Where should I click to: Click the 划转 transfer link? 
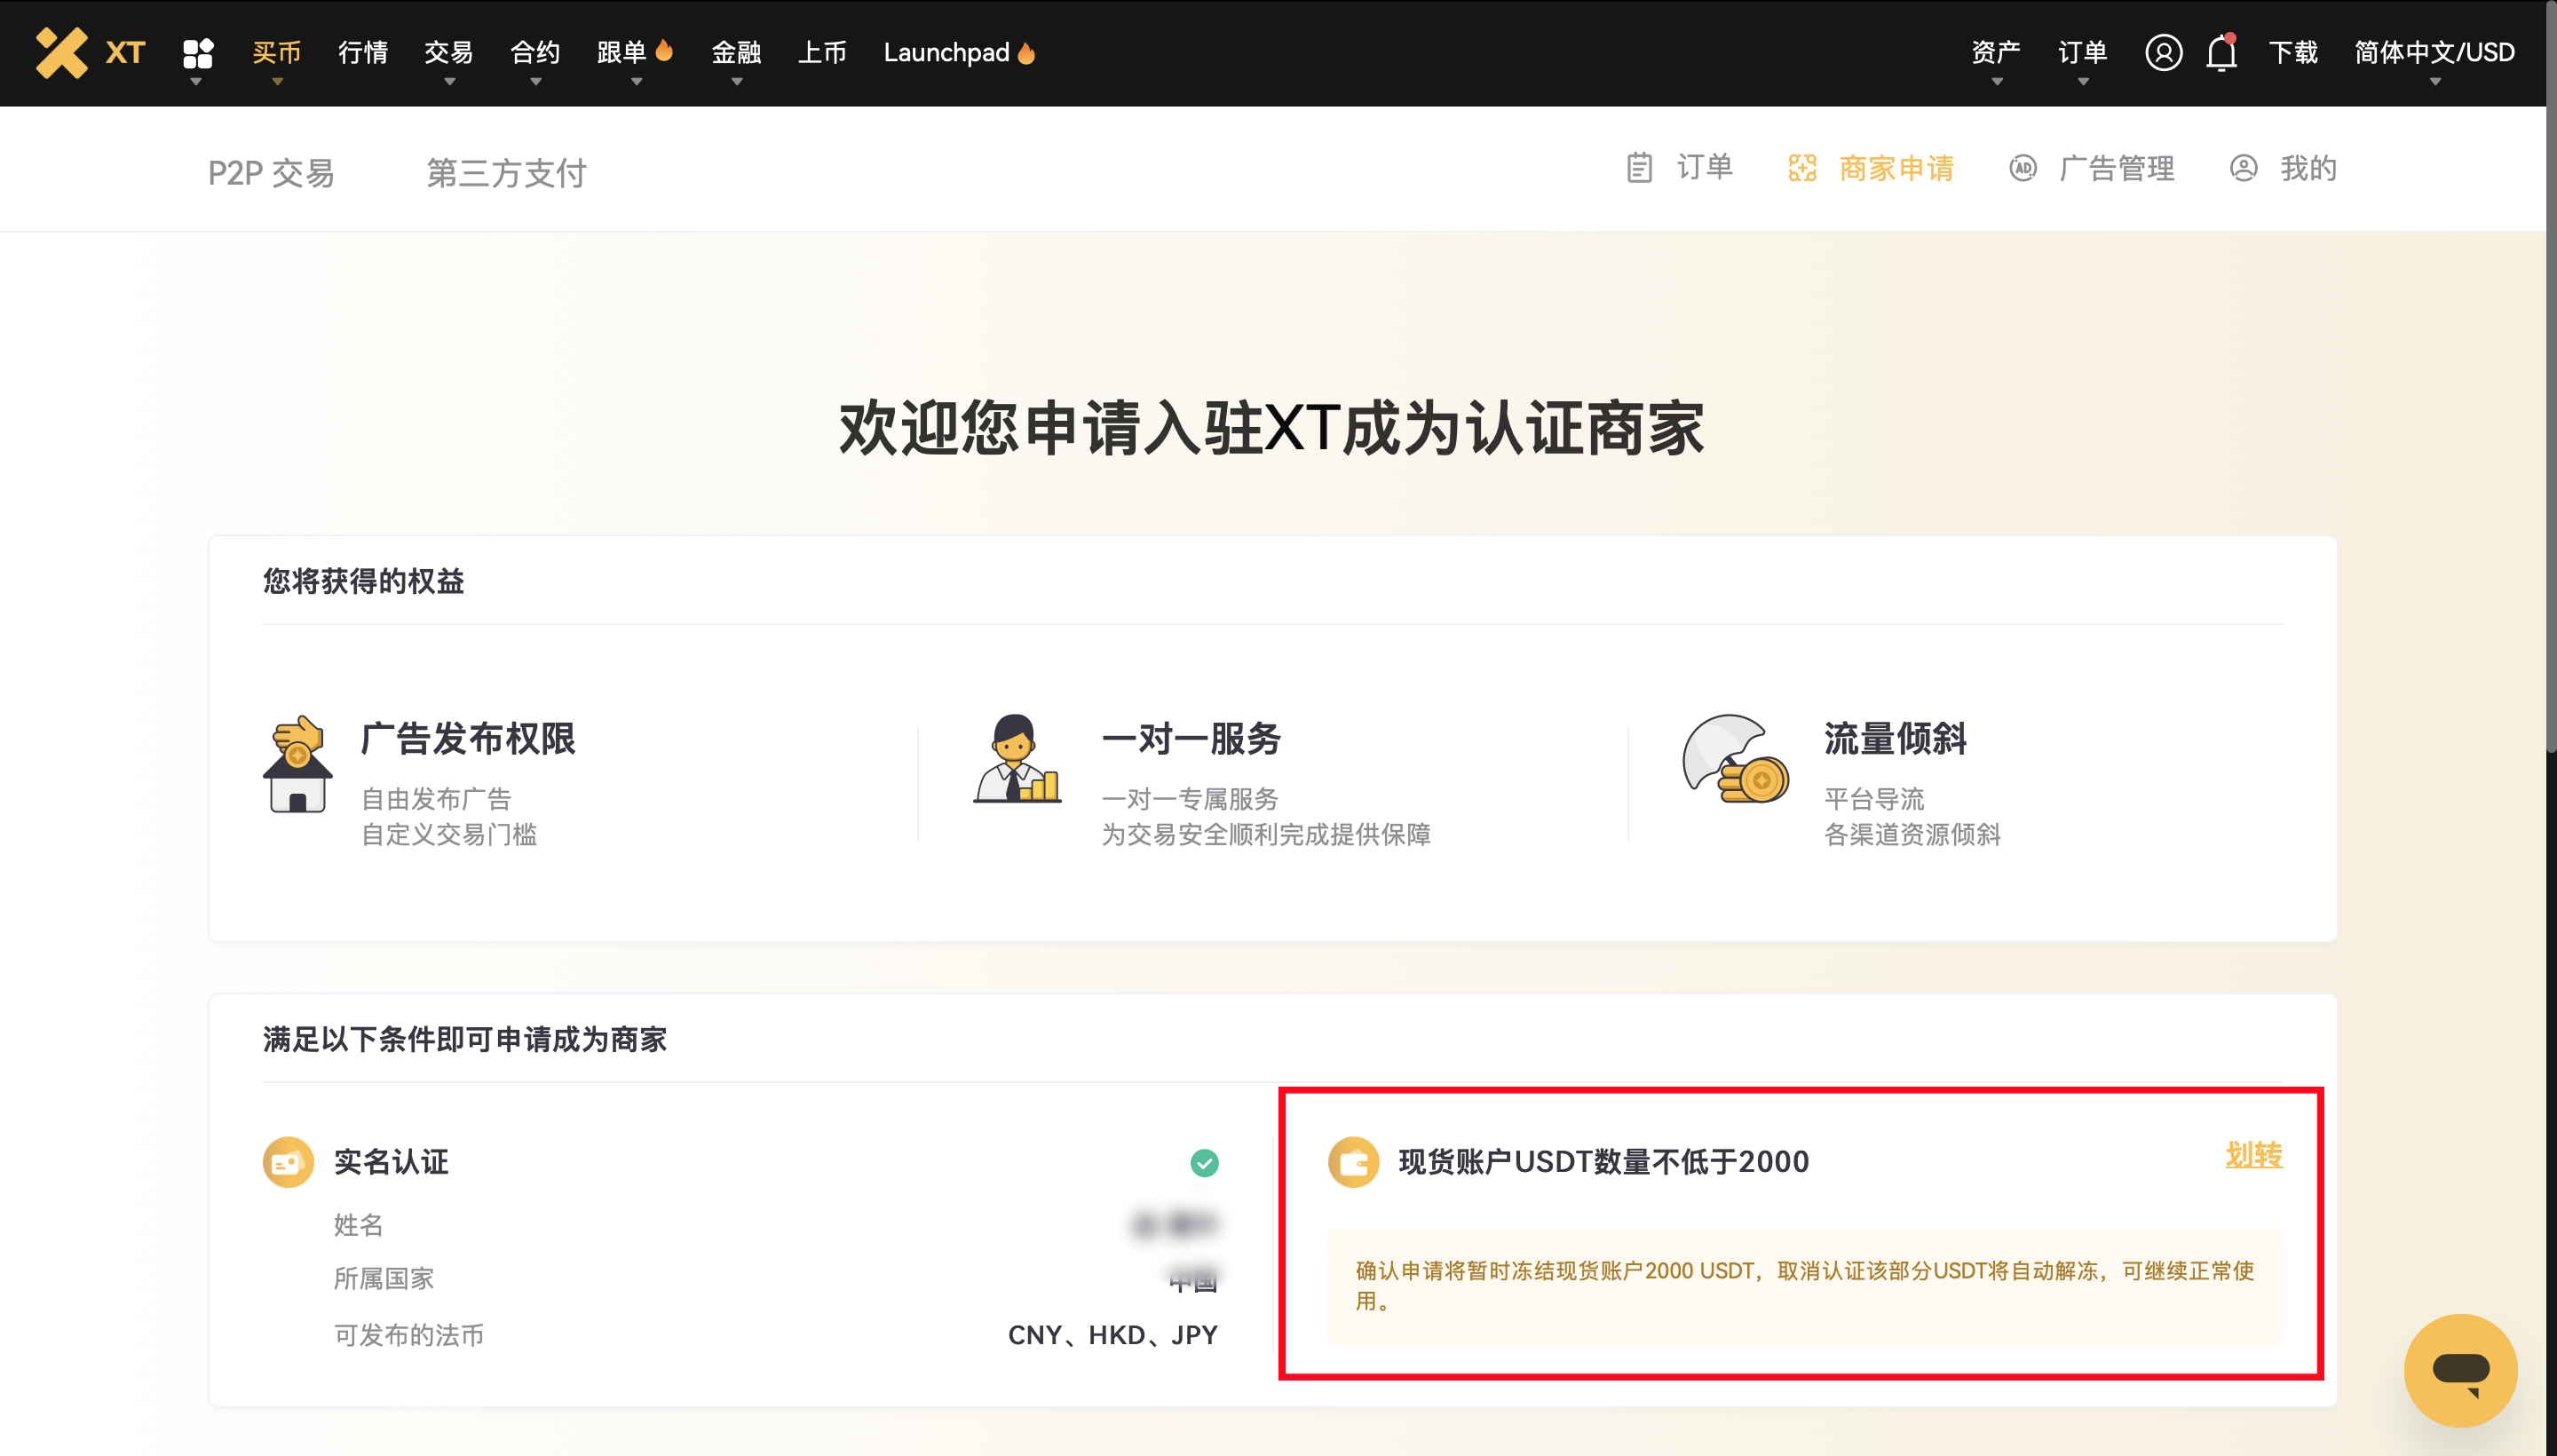point(2253,1155)
